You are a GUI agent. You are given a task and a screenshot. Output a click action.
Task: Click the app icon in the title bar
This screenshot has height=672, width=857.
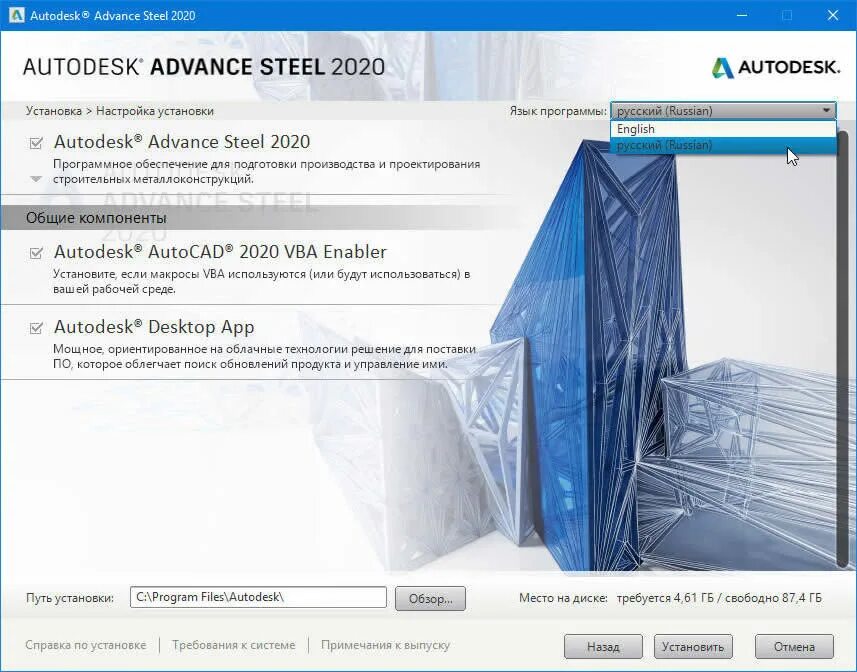coord(16,15)
